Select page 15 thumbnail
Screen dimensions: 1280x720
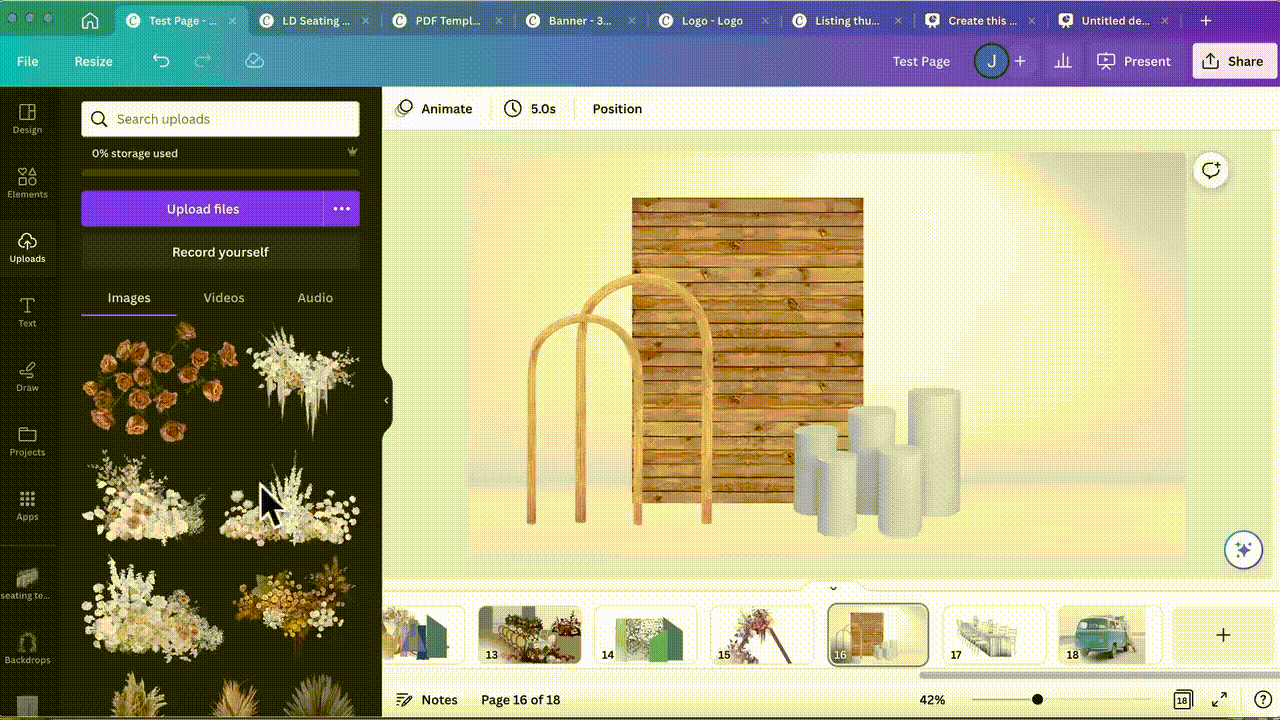click(x=762, y=635)
